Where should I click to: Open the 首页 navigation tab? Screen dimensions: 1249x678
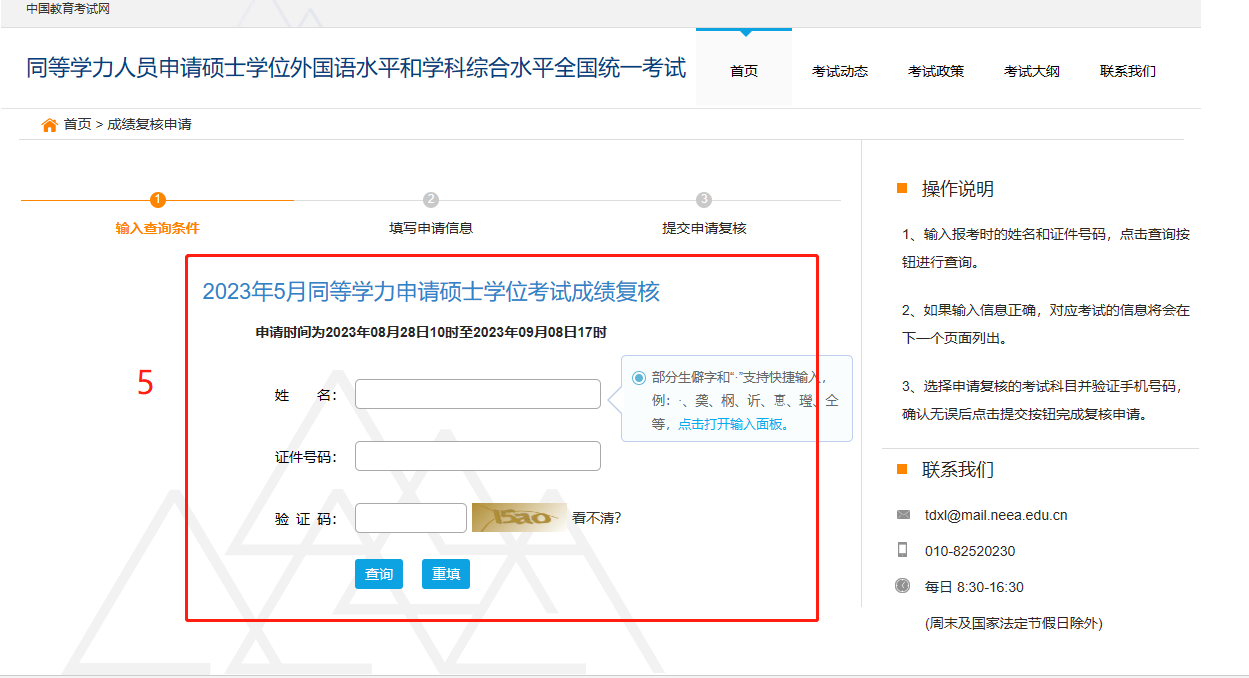pyautogui.click(x=743, y=71)
